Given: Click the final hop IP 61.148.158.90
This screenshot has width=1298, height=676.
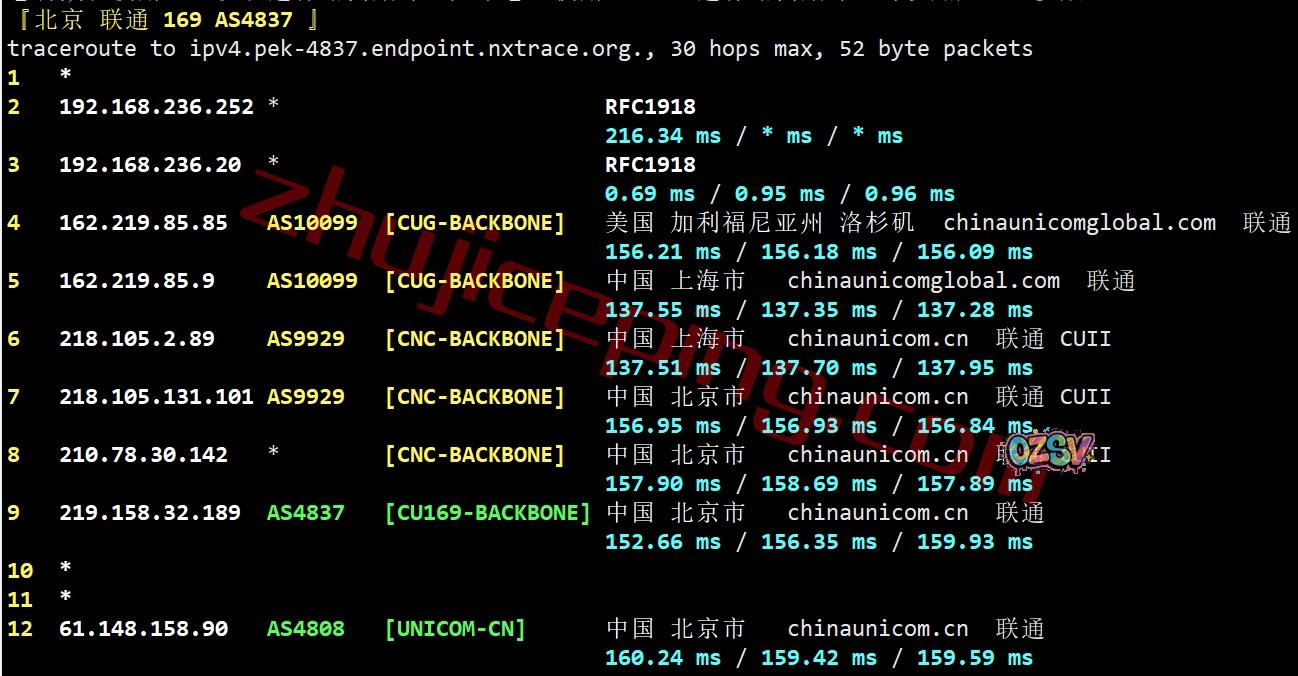Looking at the screenshot, I should 143,628.
